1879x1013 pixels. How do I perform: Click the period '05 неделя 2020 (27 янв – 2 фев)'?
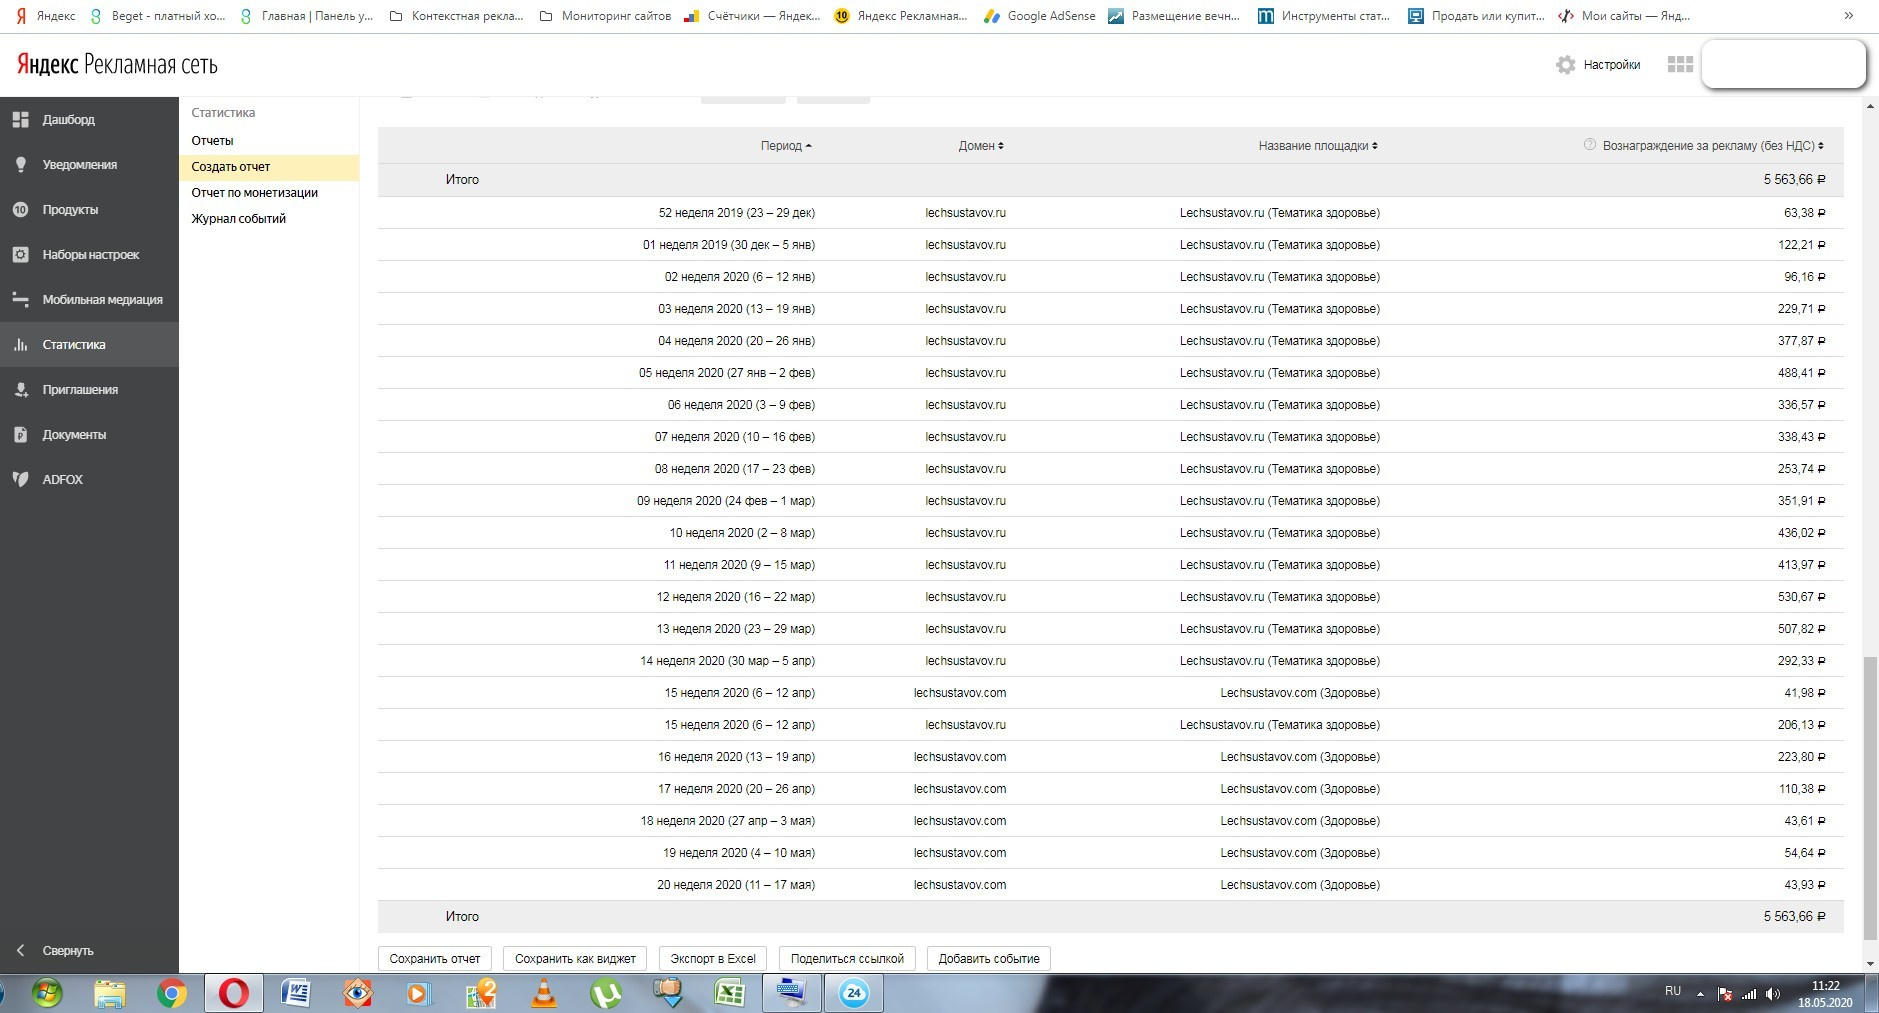click(x=727, y=373)
